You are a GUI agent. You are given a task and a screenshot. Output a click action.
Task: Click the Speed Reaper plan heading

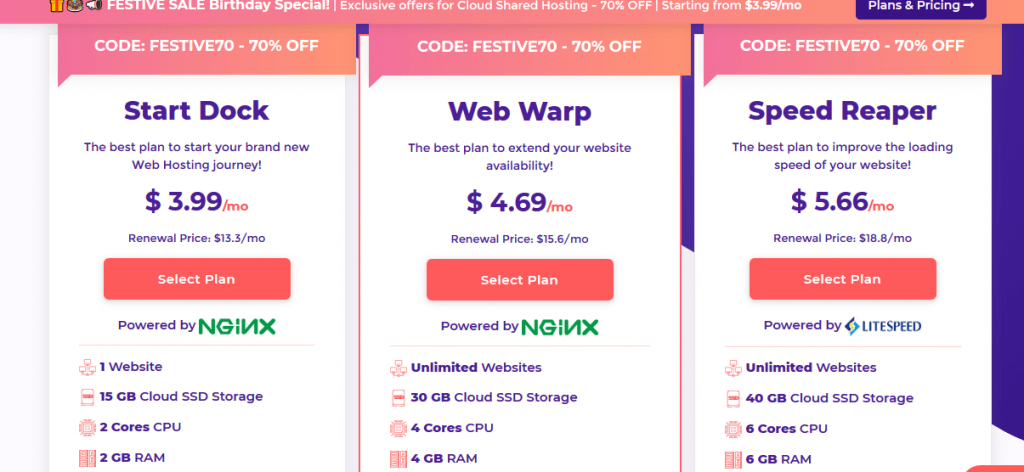pos(842,110)
